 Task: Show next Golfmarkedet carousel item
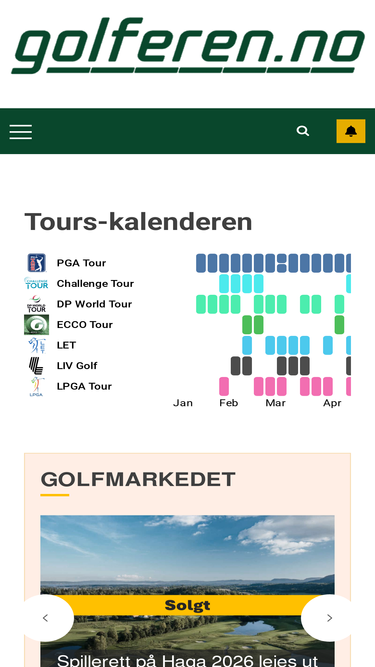329,618
